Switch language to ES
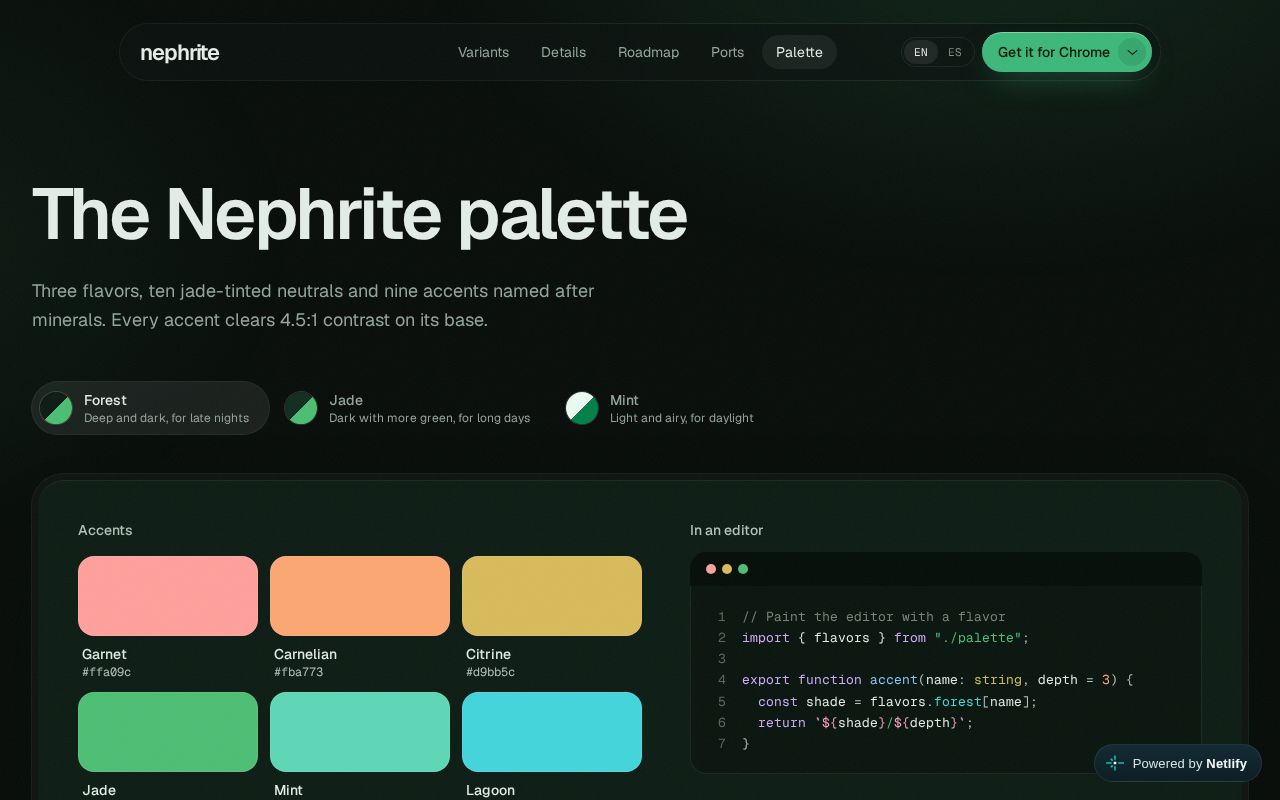Viewport: 1280px width, 800px height. 955,52
